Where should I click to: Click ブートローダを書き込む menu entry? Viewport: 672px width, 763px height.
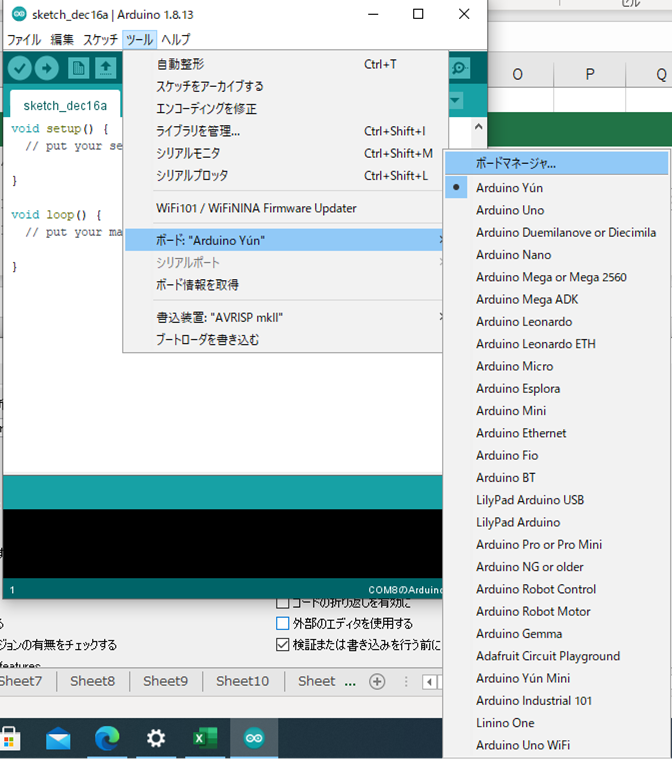(208, 339)
